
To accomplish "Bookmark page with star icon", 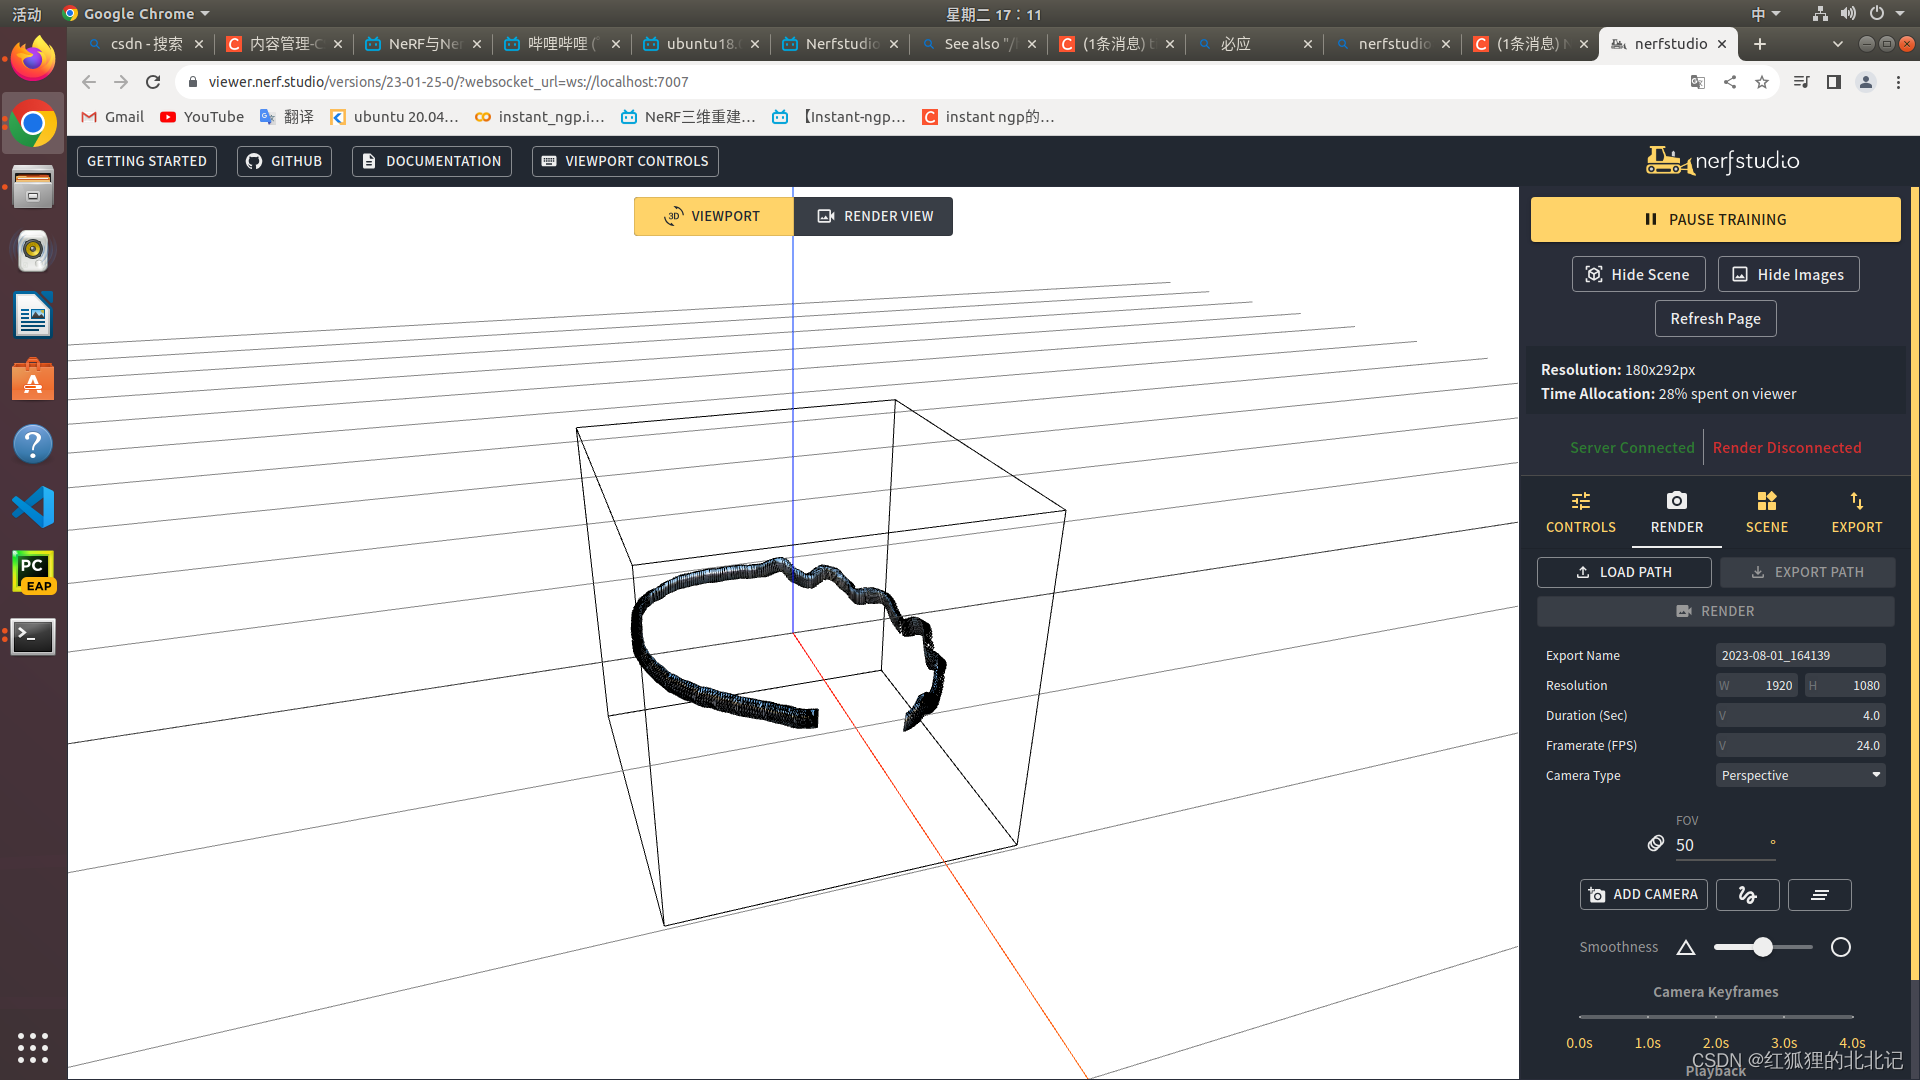I will (x=1762, y=82).
